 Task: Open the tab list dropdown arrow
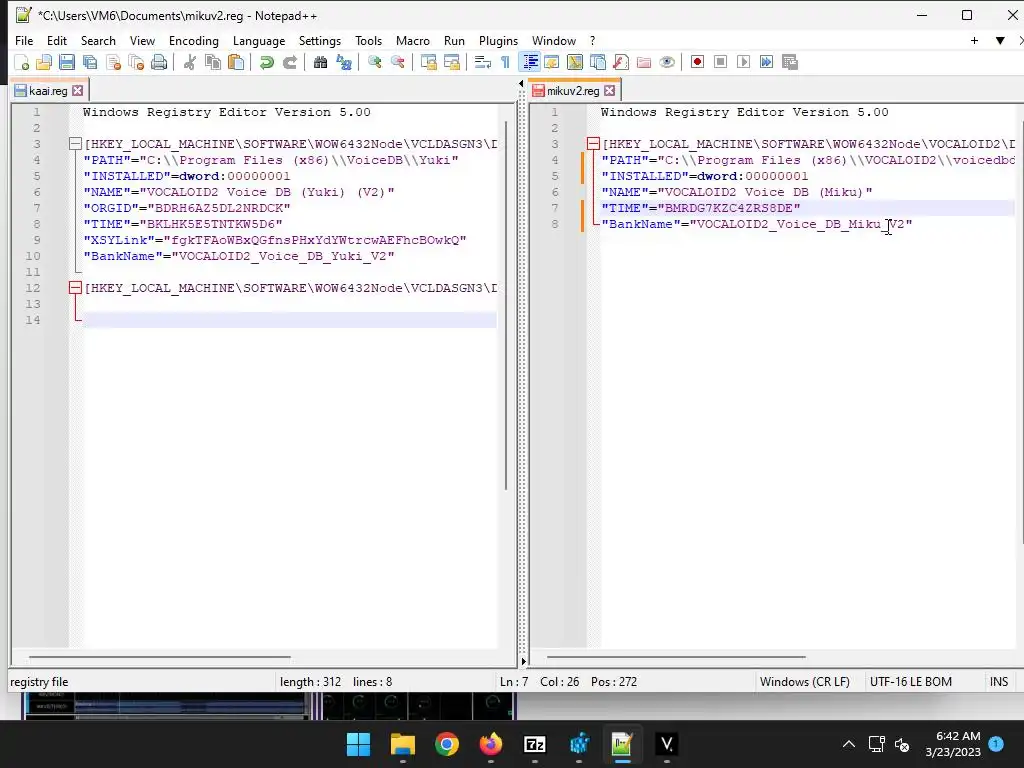point(1000,40)
